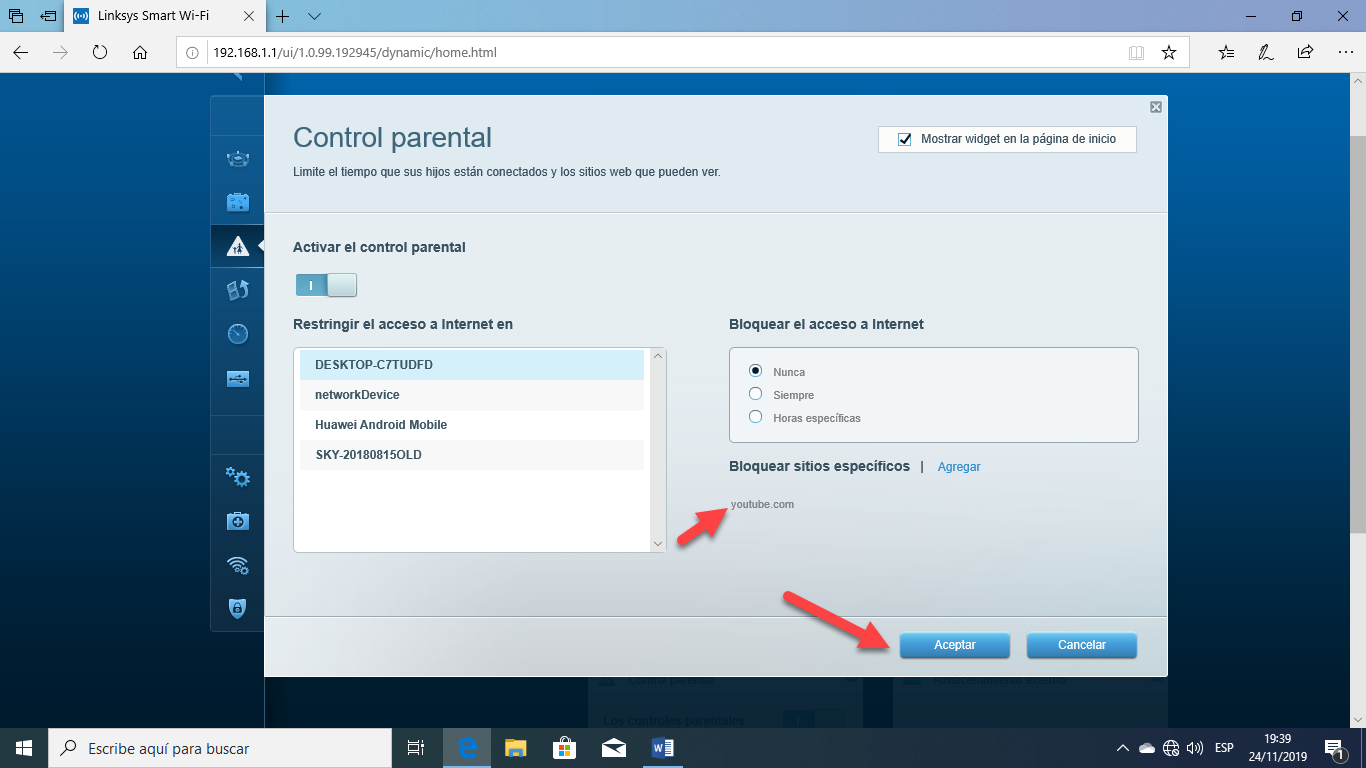Open the USB External Storage icon
Viewport: 1366px width, 768px height.
(x=237, y=379)
